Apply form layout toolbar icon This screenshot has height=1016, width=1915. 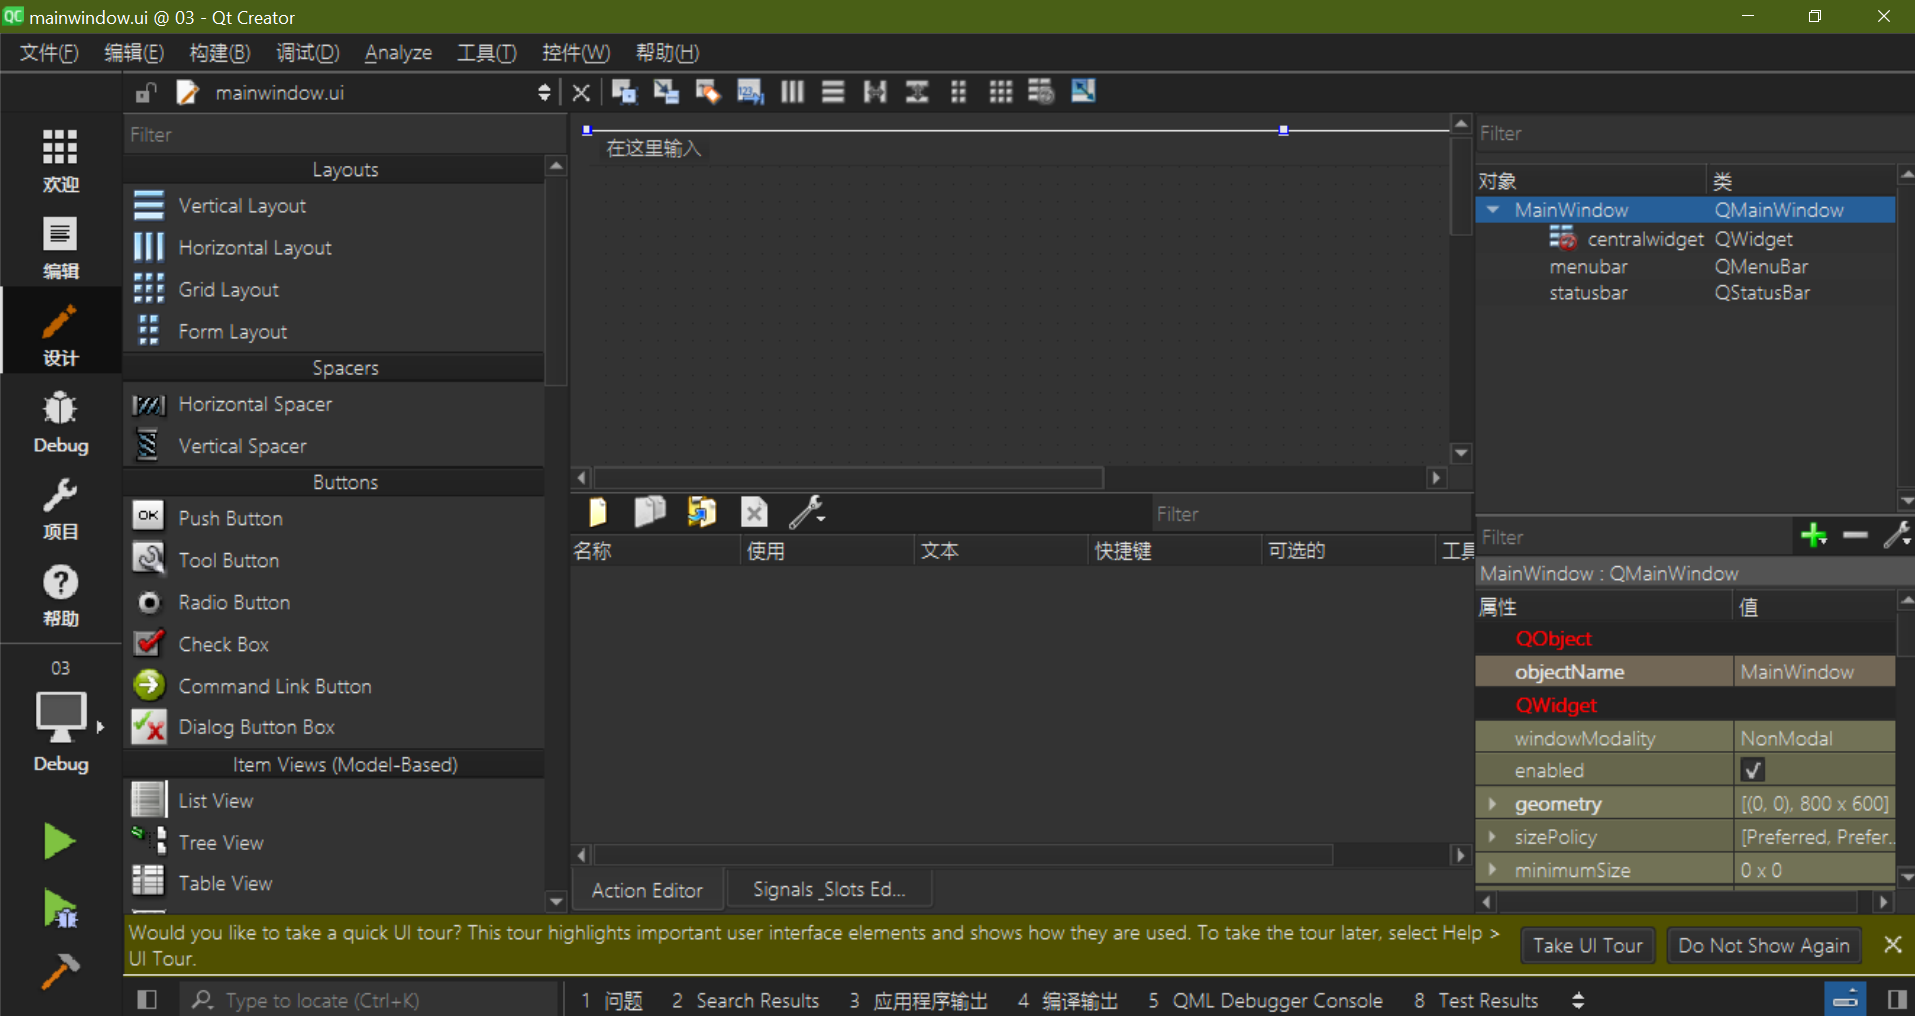[x=958, y=92]
